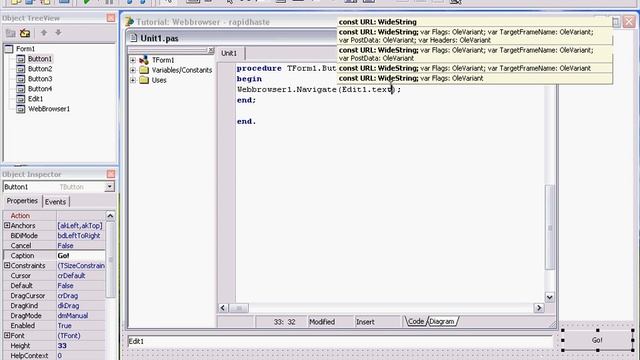Click the 'begin' keyword in the code
Screen dimensions: 640x360
point(249,79)
